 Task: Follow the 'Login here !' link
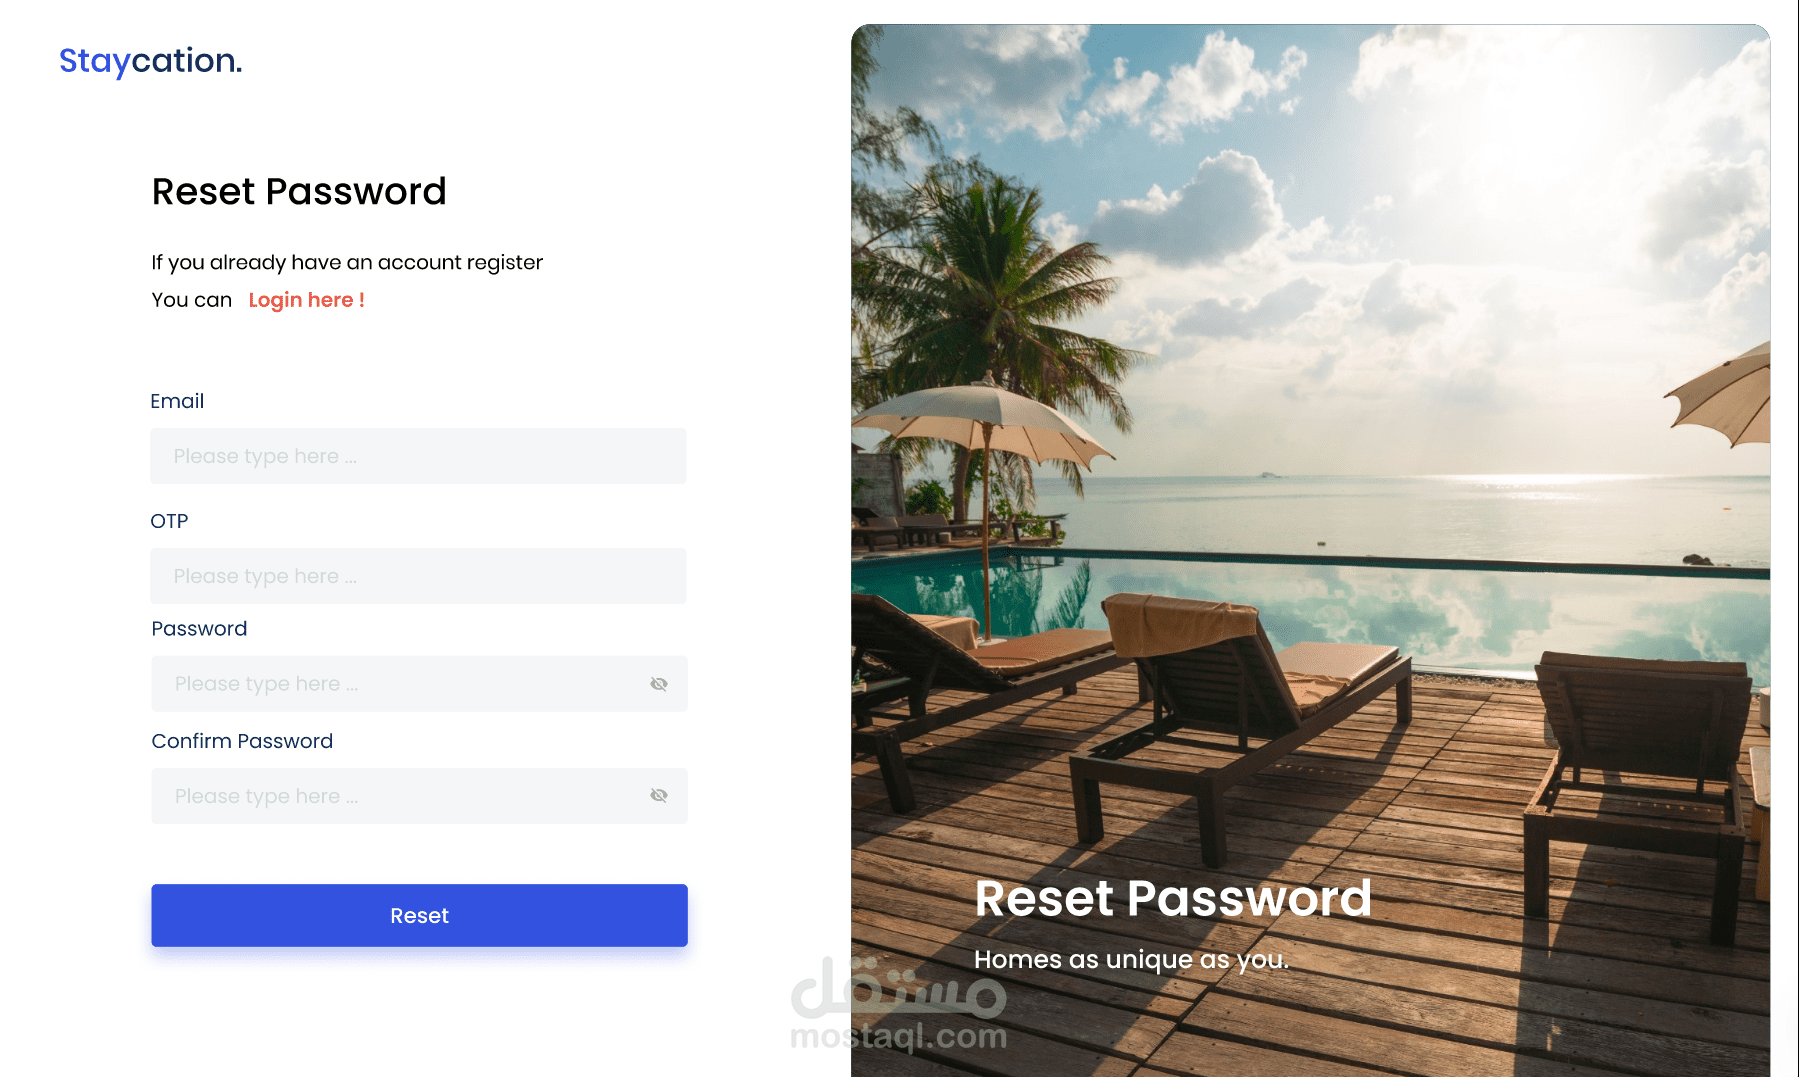point(306,300)
